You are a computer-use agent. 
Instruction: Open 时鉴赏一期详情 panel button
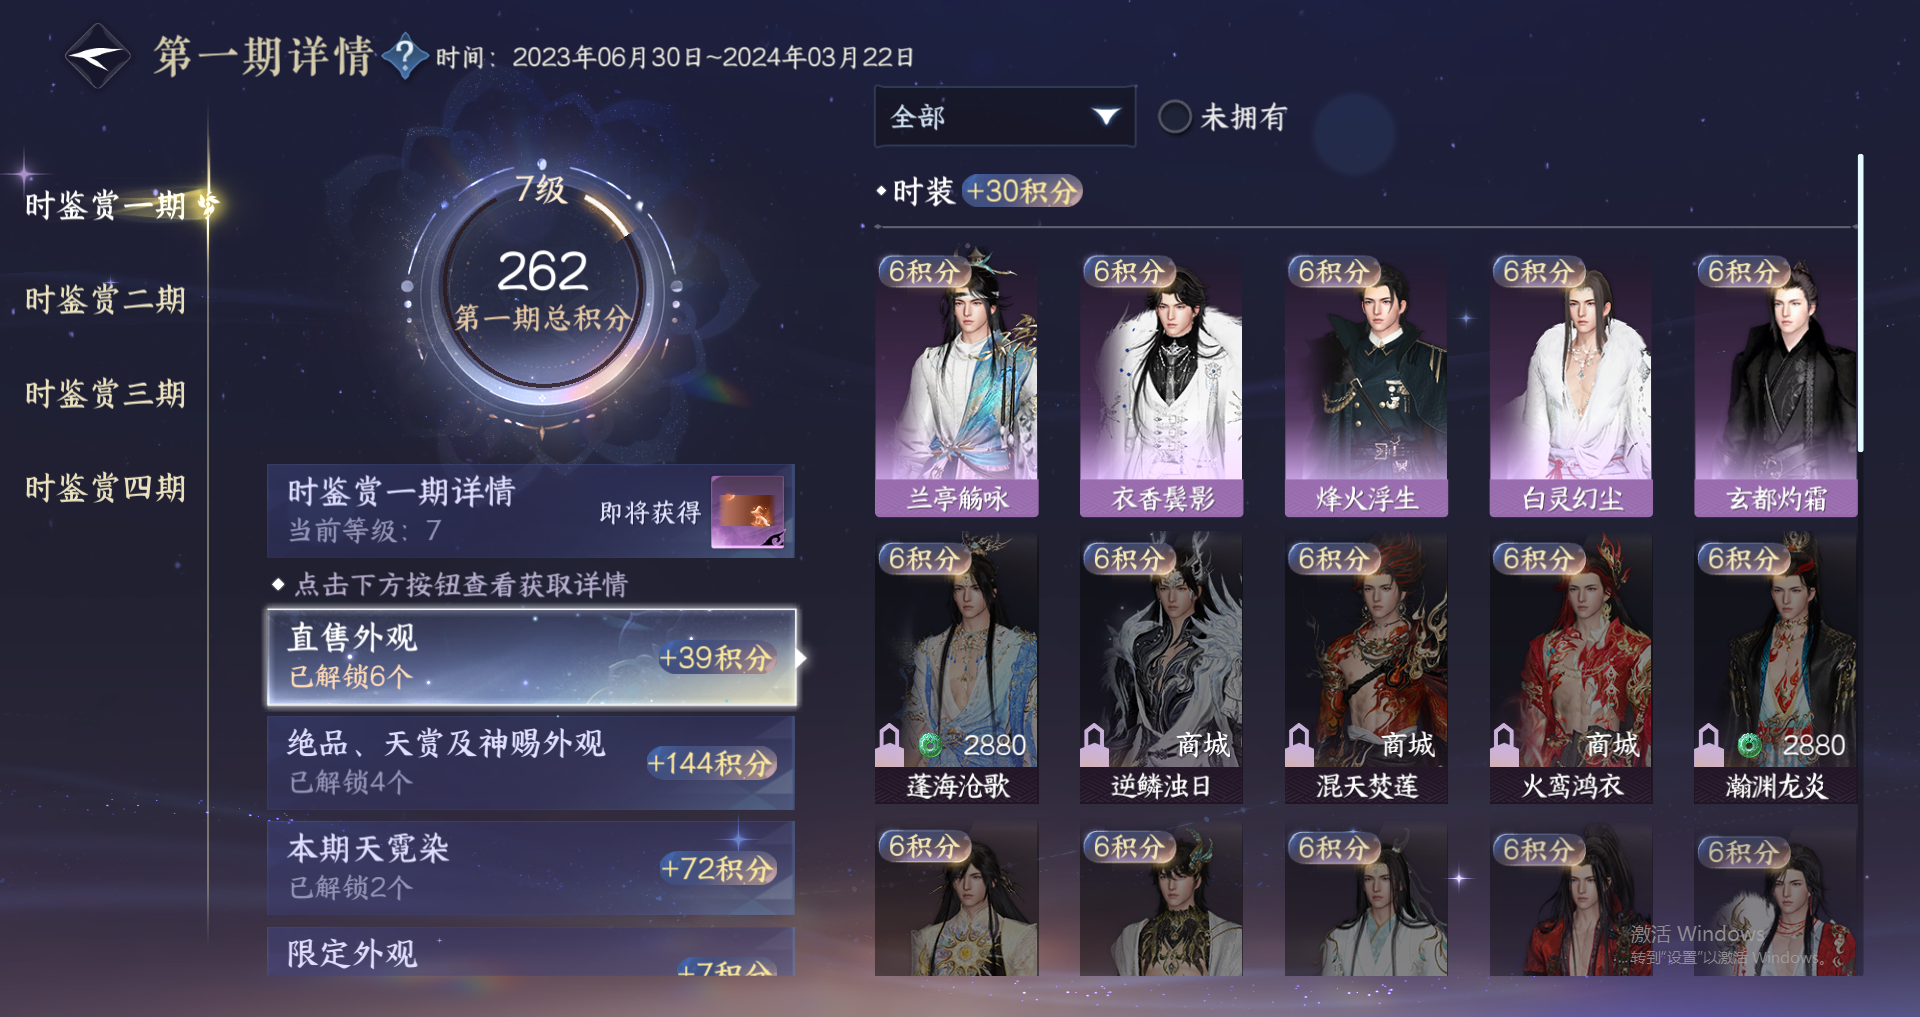click(531, 511)
